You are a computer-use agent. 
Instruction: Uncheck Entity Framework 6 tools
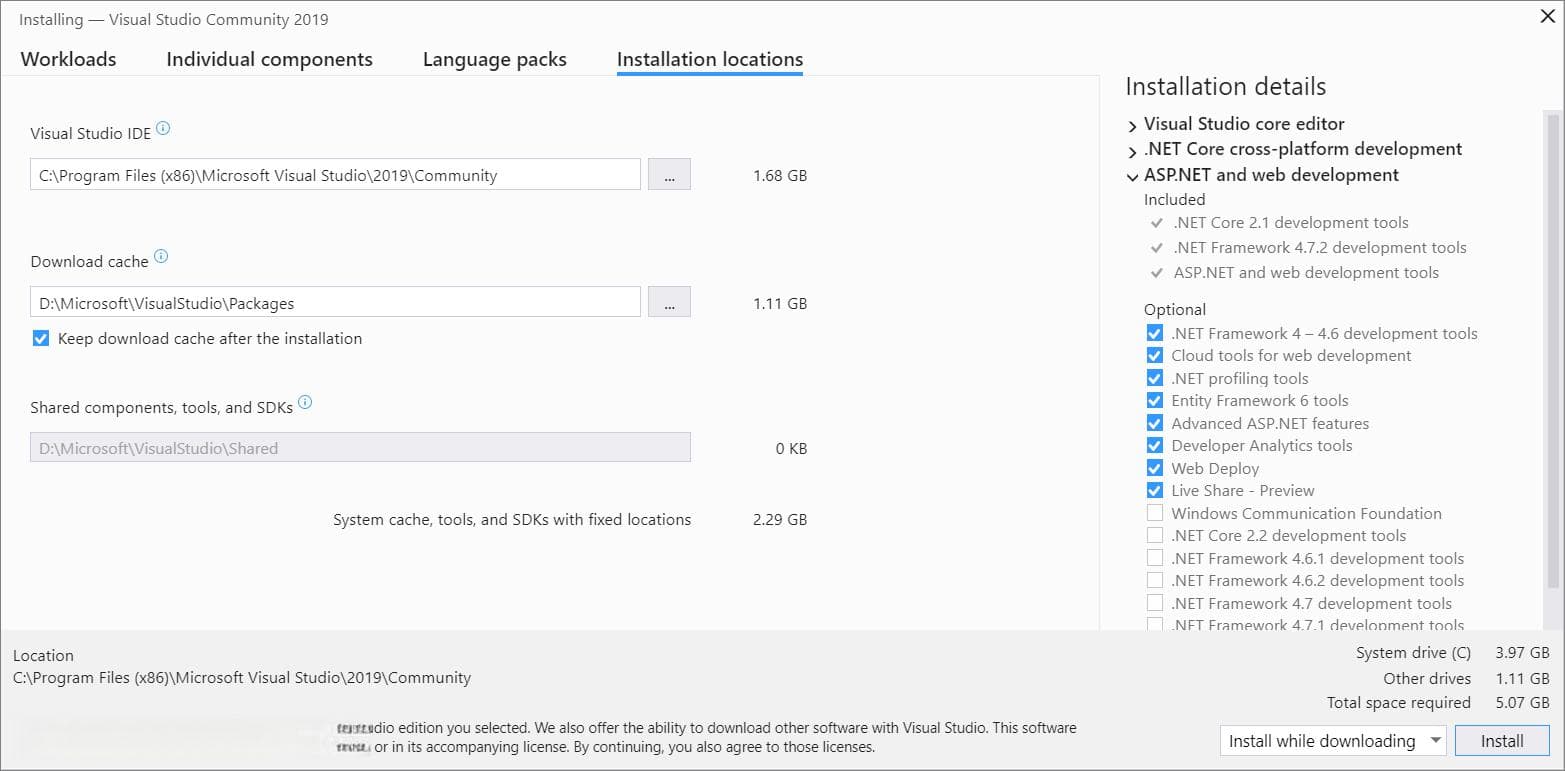click(x=1155, y=400)
